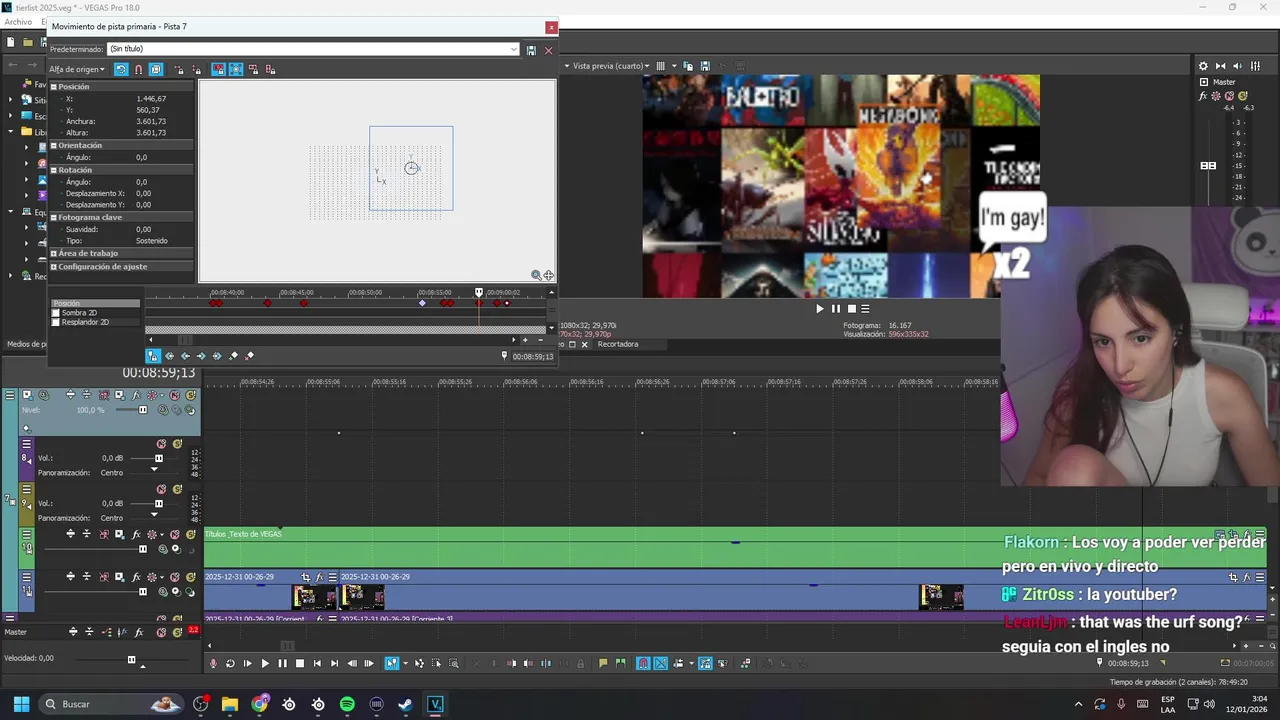Go to next keyframe in motion dialog

(201, 356)
